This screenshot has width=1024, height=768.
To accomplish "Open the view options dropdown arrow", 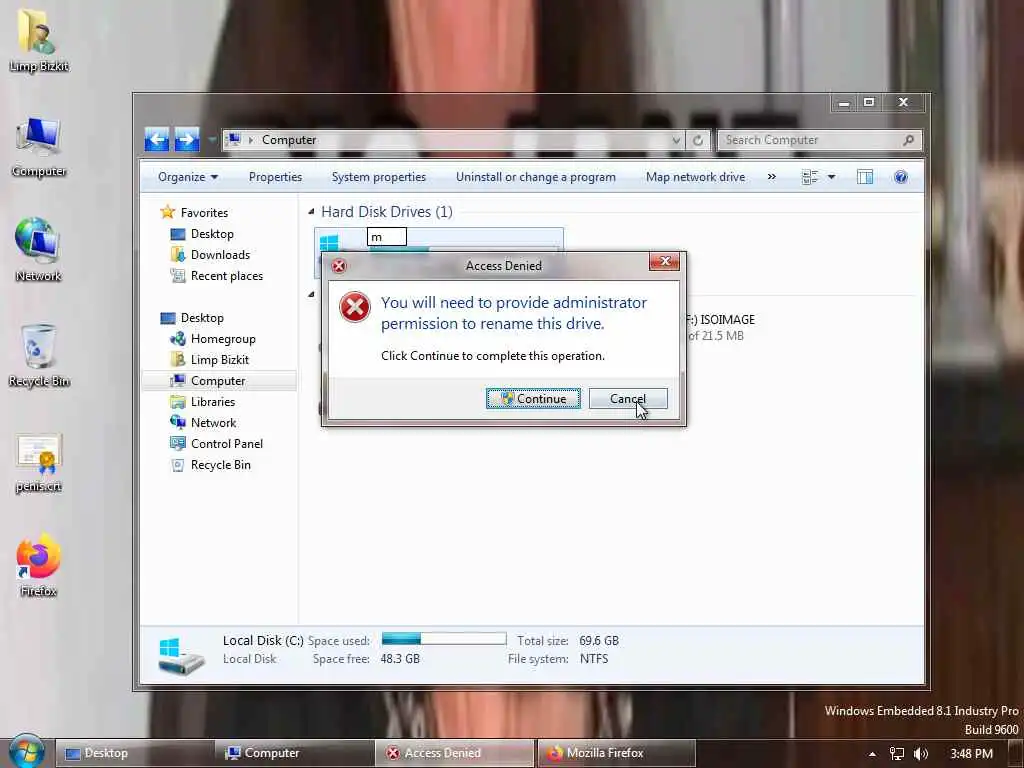I will click(x=831, y=177).
